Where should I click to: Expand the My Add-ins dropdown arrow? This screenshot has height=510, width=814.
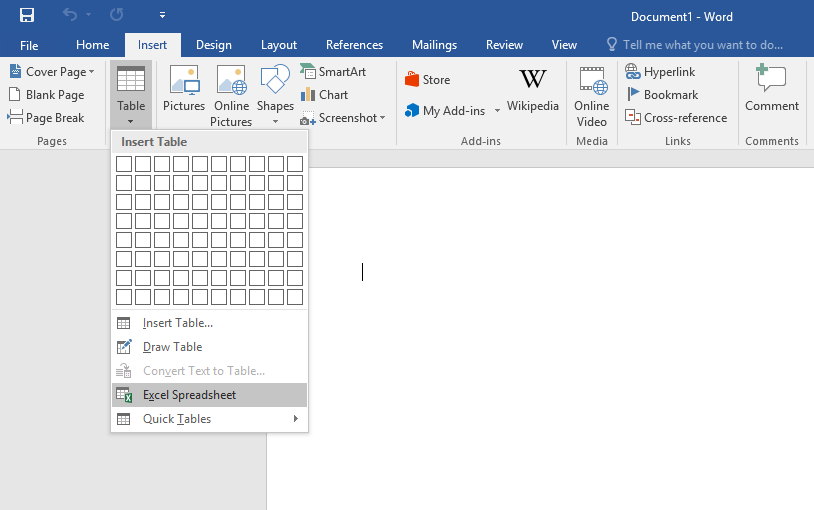(x=497, y=111)
